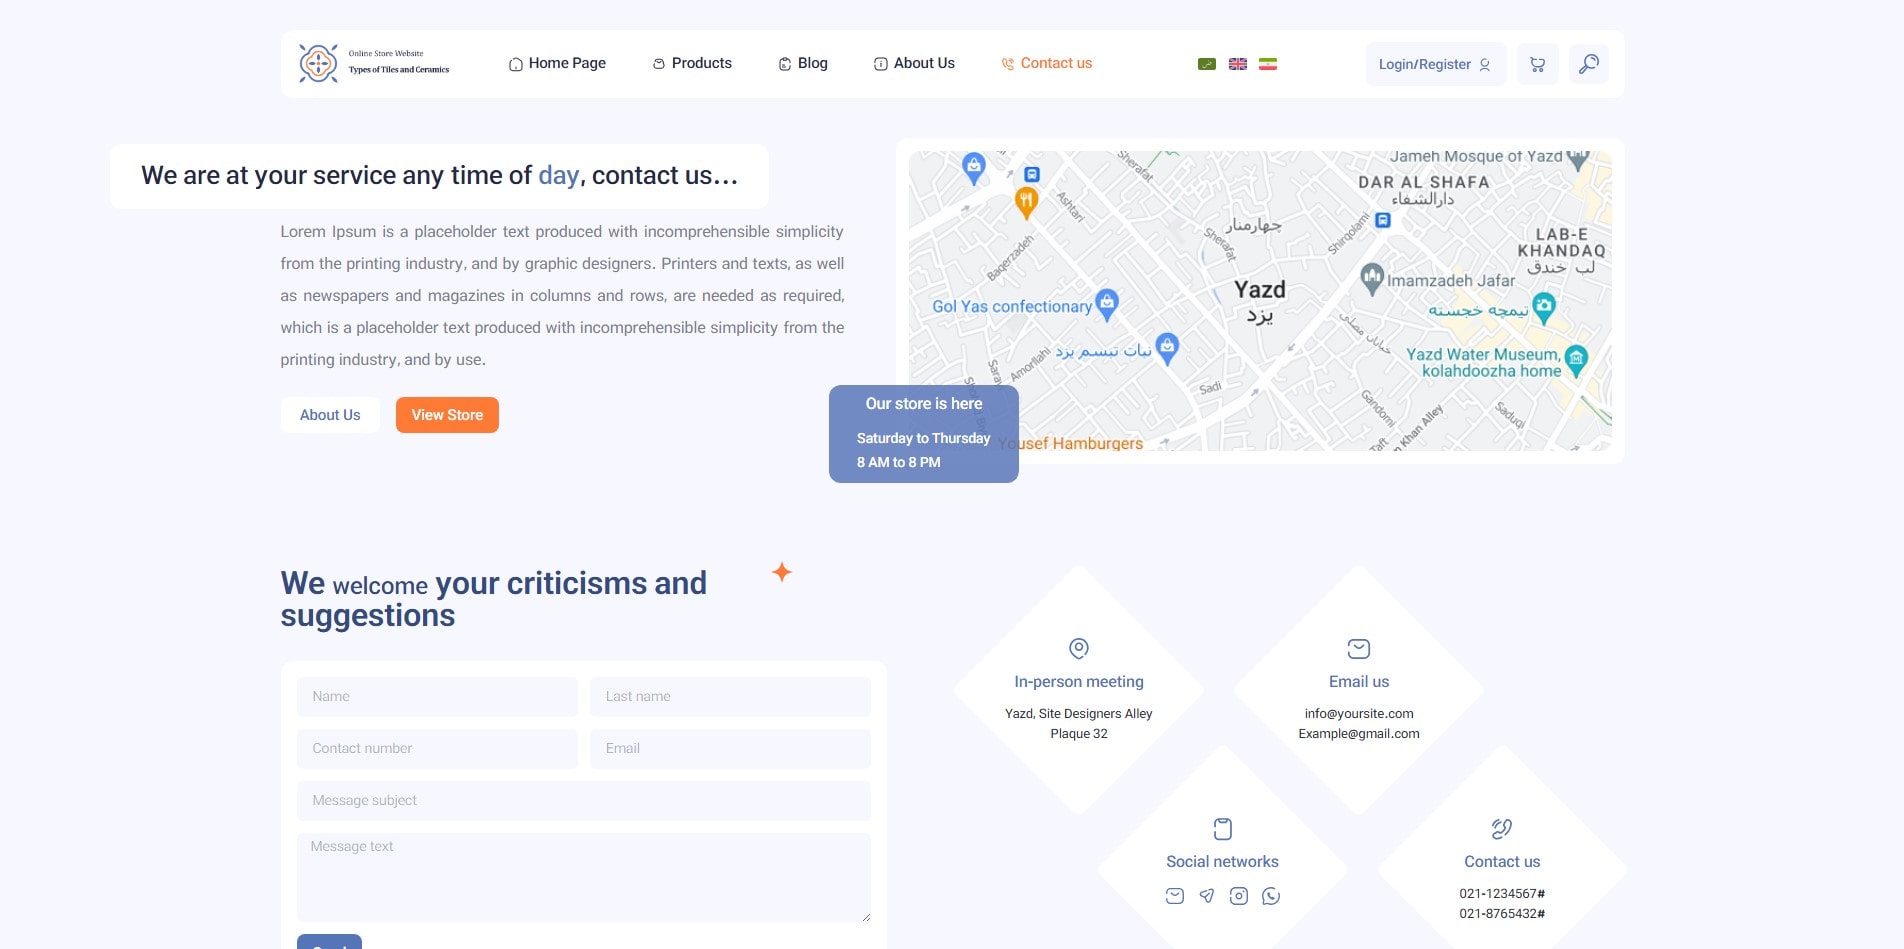Open Login/Register
This screenshot has height=949, width=1904.
1434,65
